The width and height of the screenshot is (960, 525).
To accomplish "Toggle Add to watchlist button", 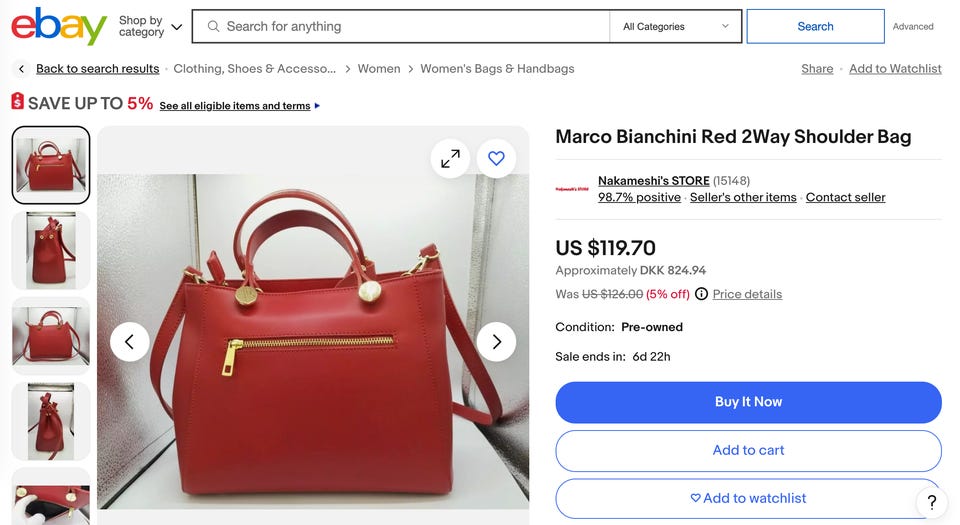I will 748,498.
